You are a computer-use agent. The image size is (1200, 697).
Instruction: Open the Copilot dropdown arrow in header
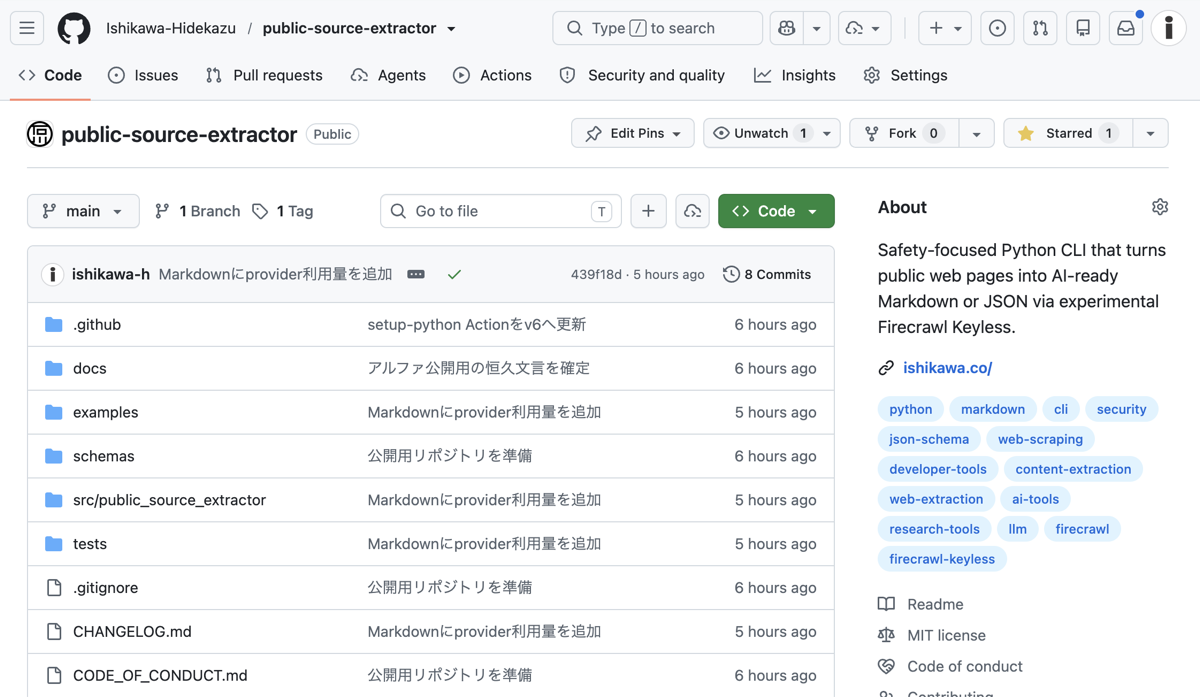tap(816, 28)
